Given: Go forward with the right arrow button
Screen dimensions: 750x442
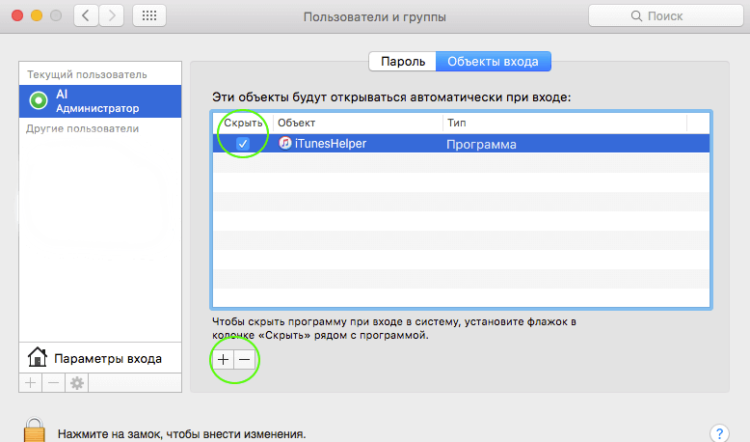Looking at the screenshot, I should [x=111, y=16].
